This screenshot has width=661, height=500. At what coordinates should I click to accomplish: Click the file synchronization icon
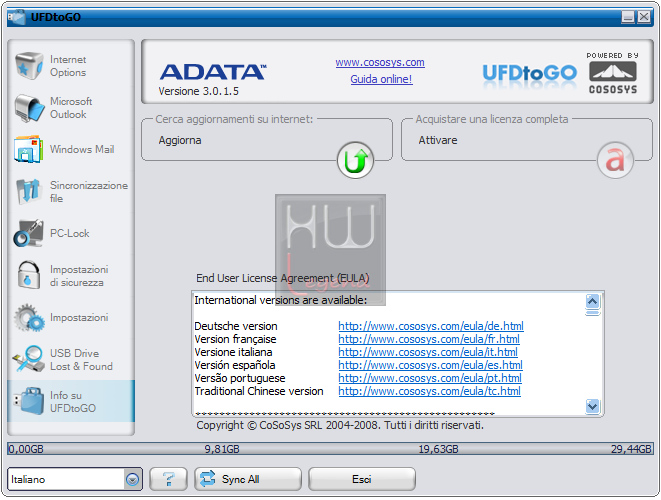pyautogui.click(x=28, y=191)
